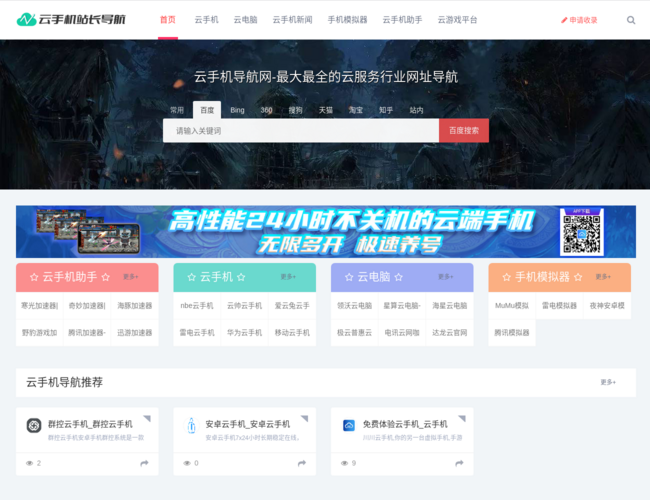Select the 淘宝 search tab
The height and width of the screenshot is (500, 650).
(x=356, y=110)
